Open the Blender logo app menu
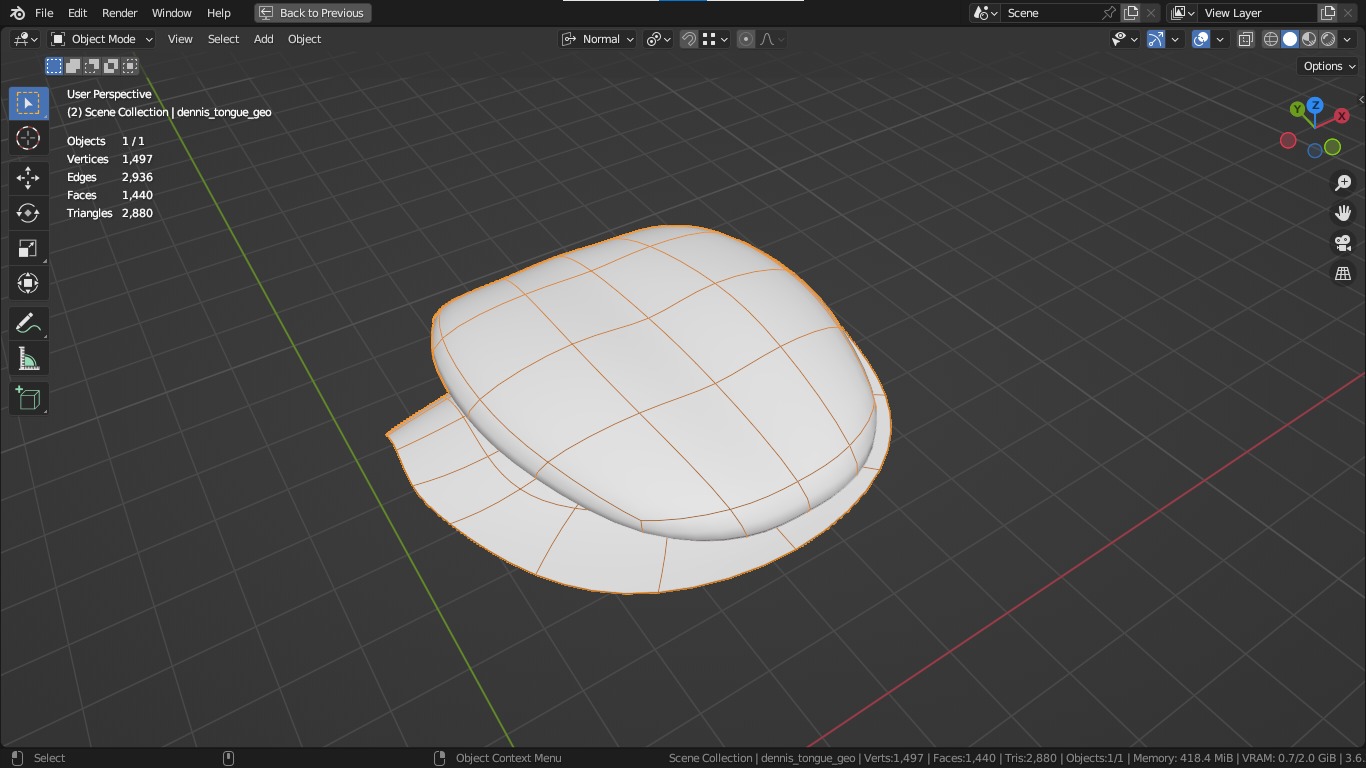1366x768 pixels. 17,13
